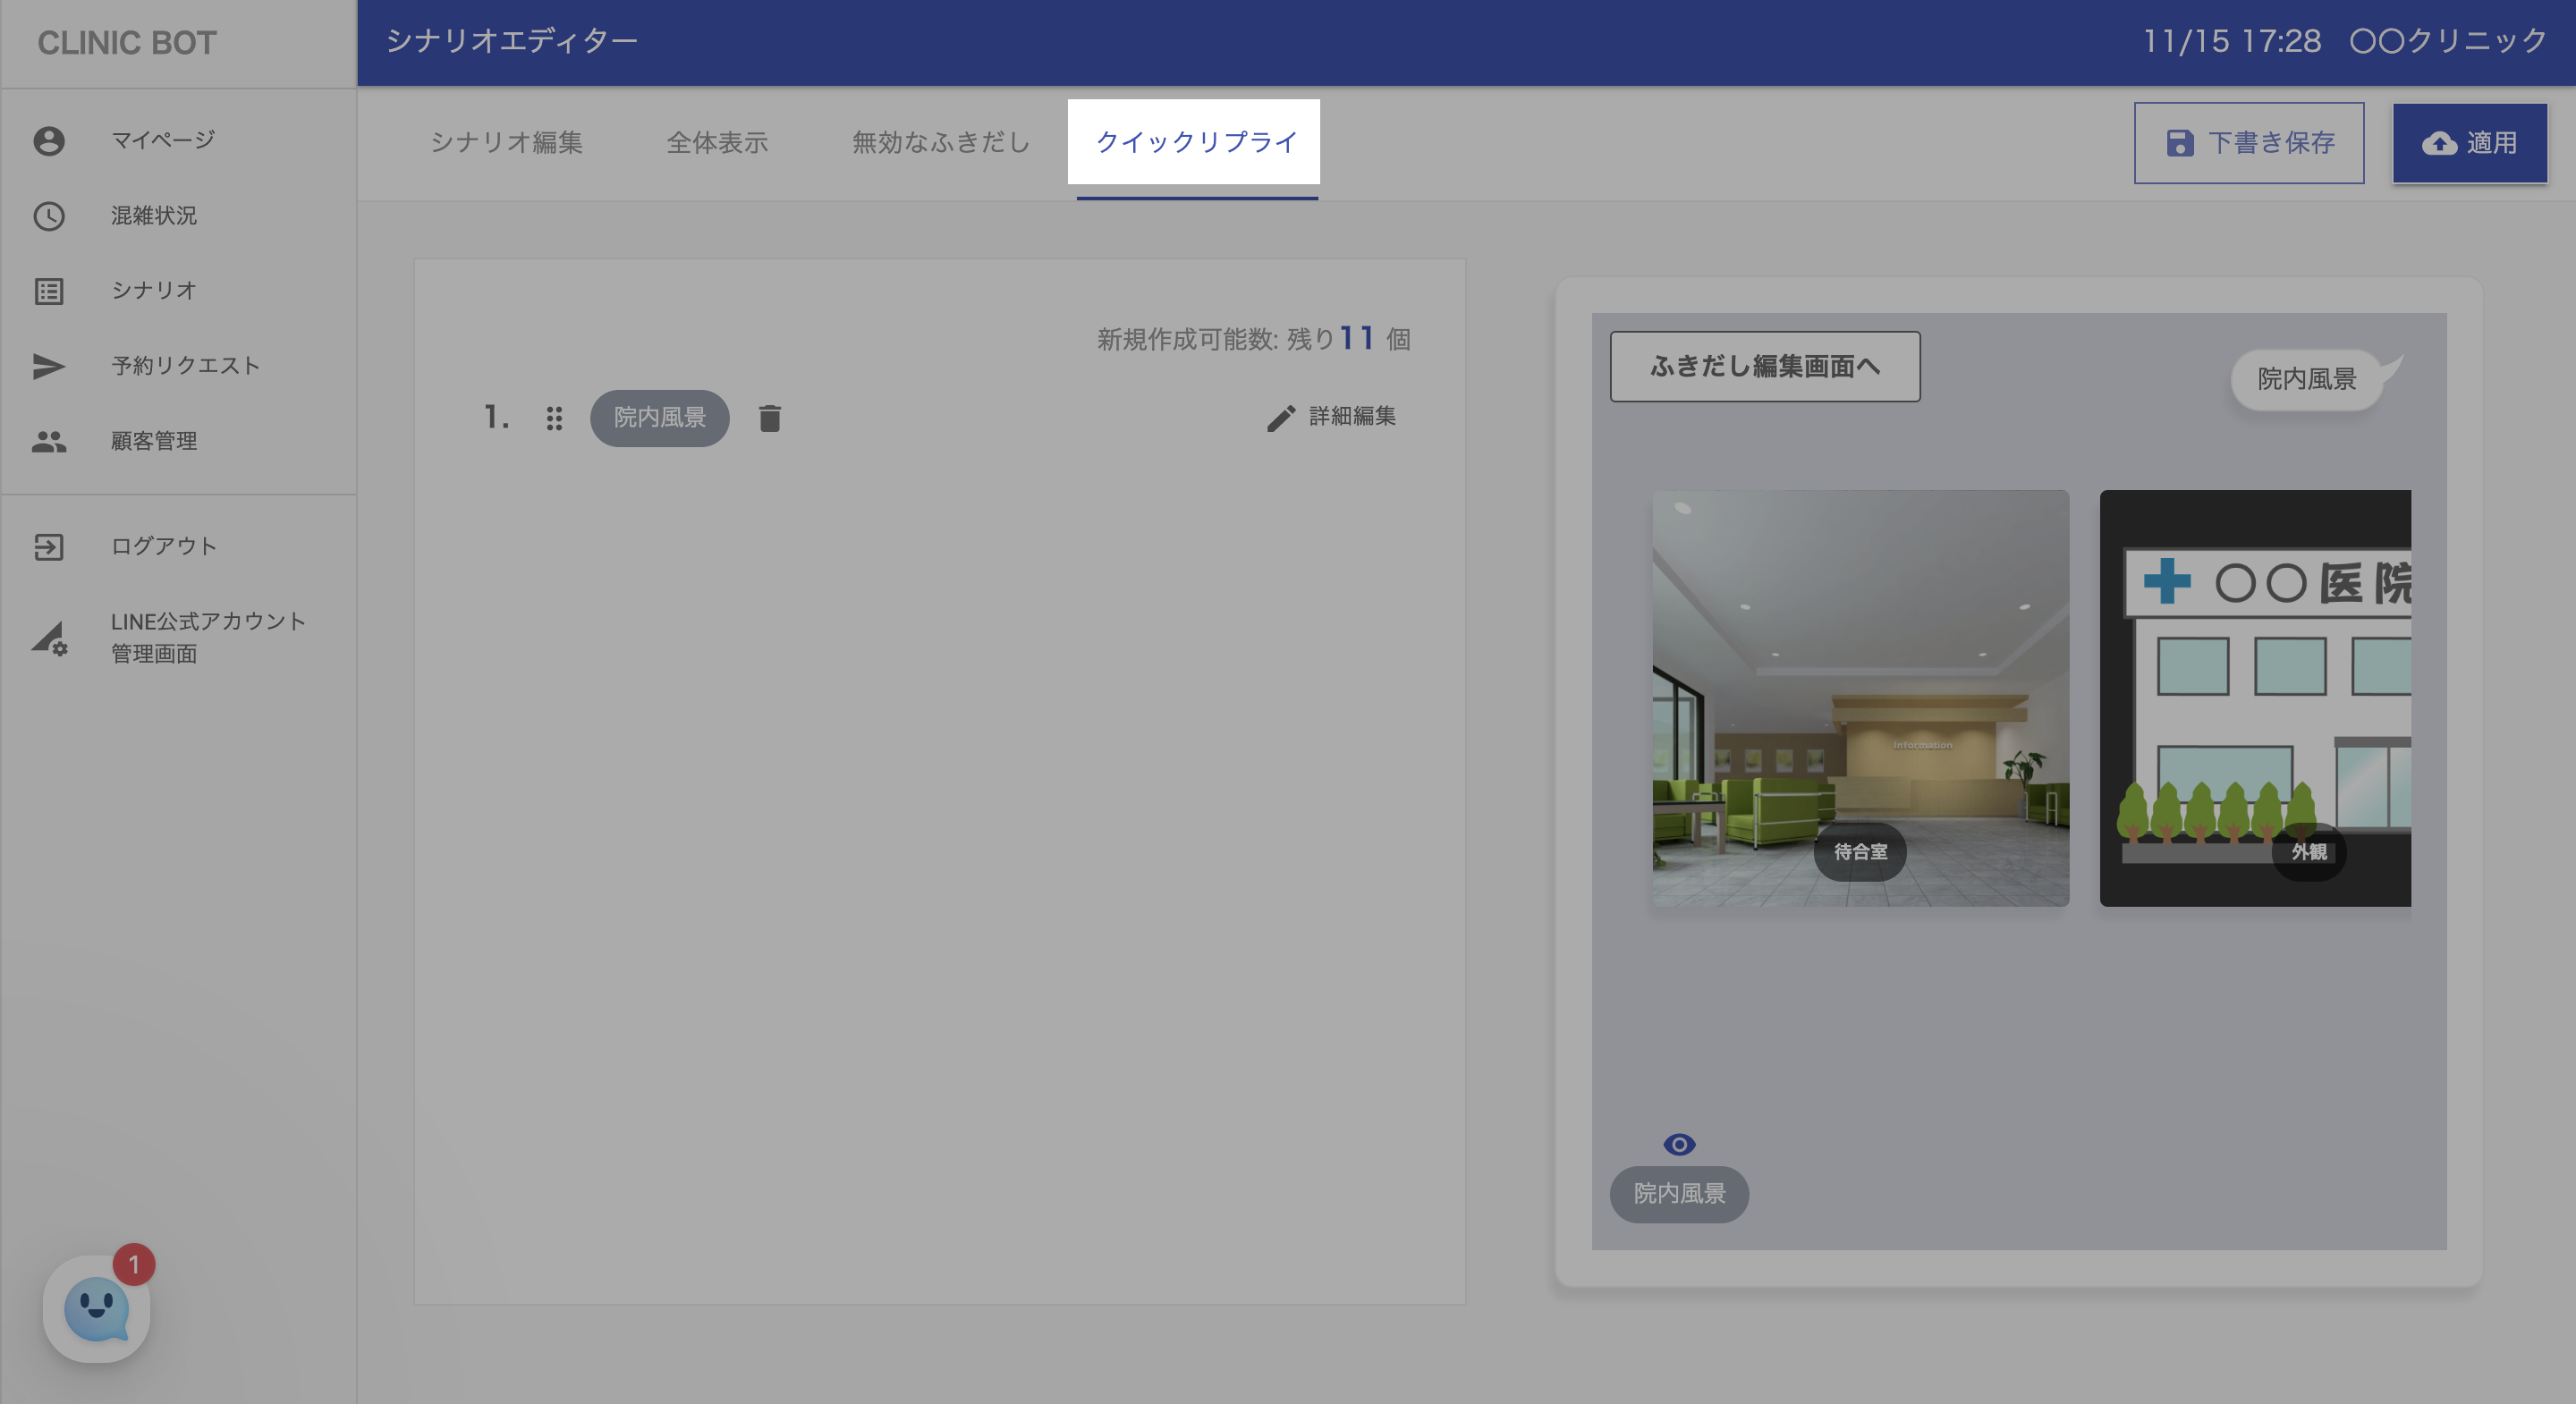
Task: Delete 院内風景 with trash icon
Action: pyautogui.click(x=769, y=418)
